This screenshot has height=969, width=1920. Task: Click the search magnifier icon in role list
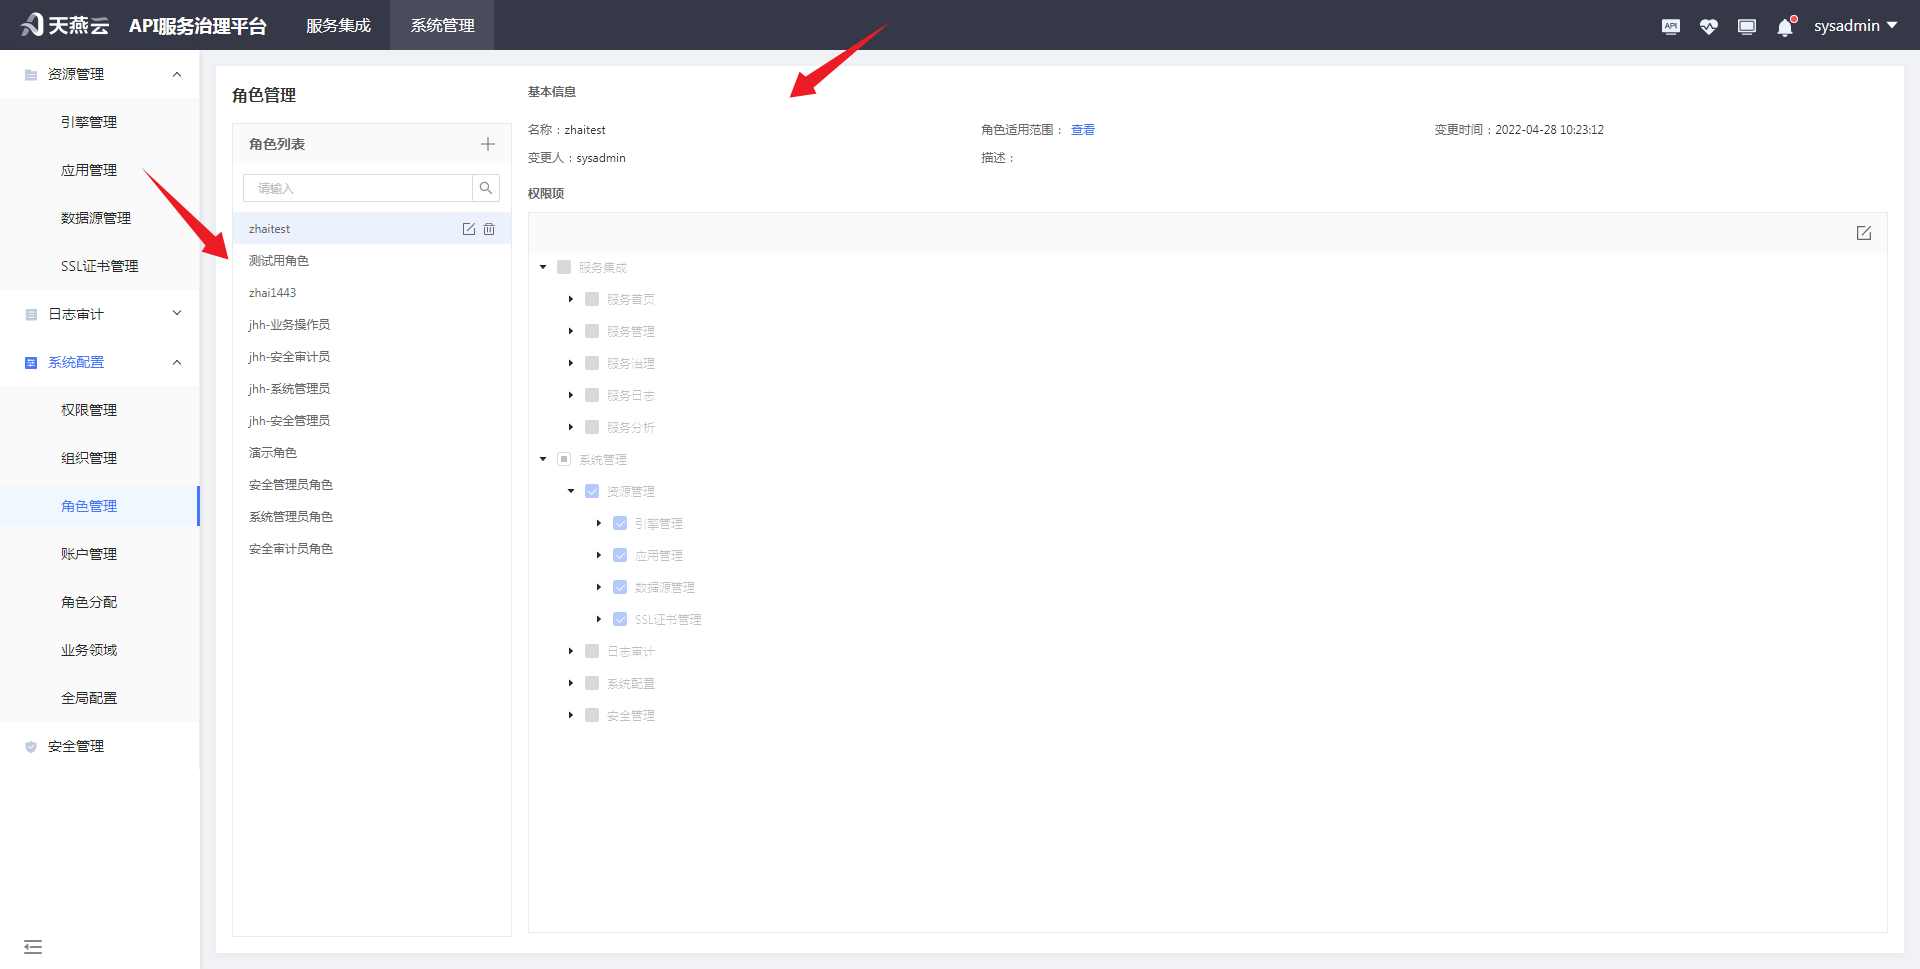[x=486, y=188]
